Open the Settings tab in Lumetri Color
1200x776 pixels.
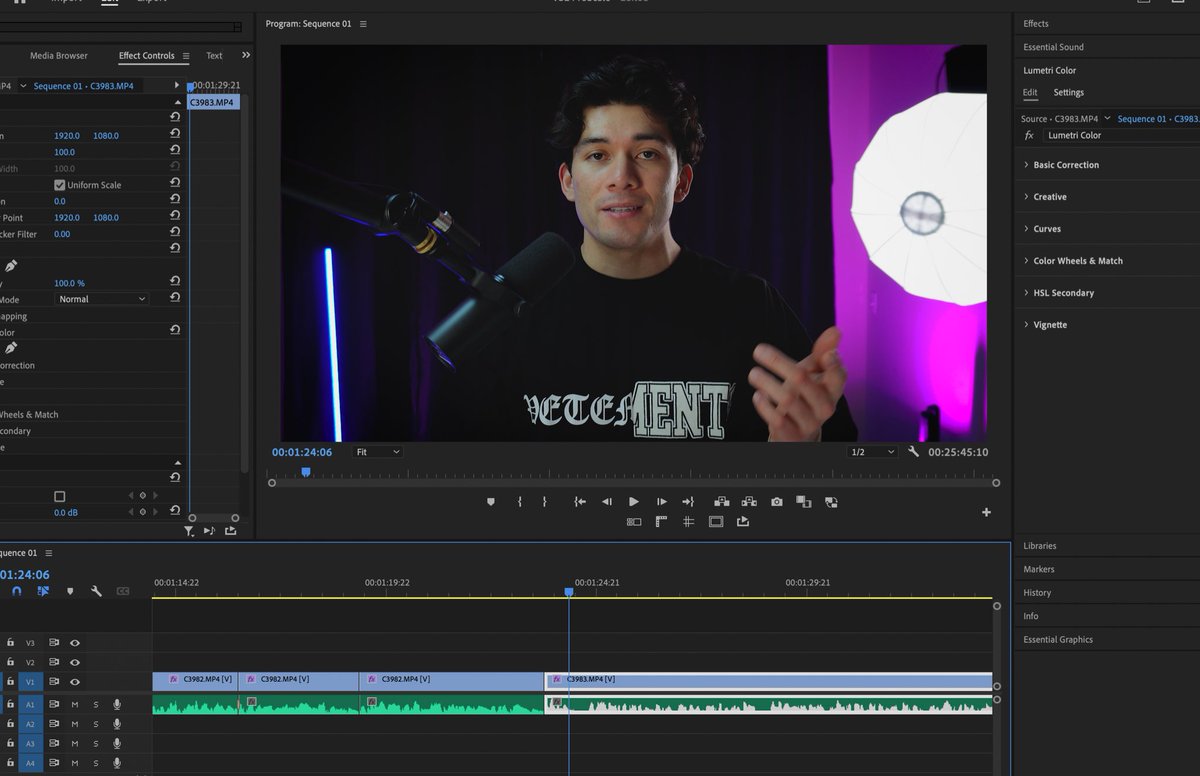pos(1069,91)
